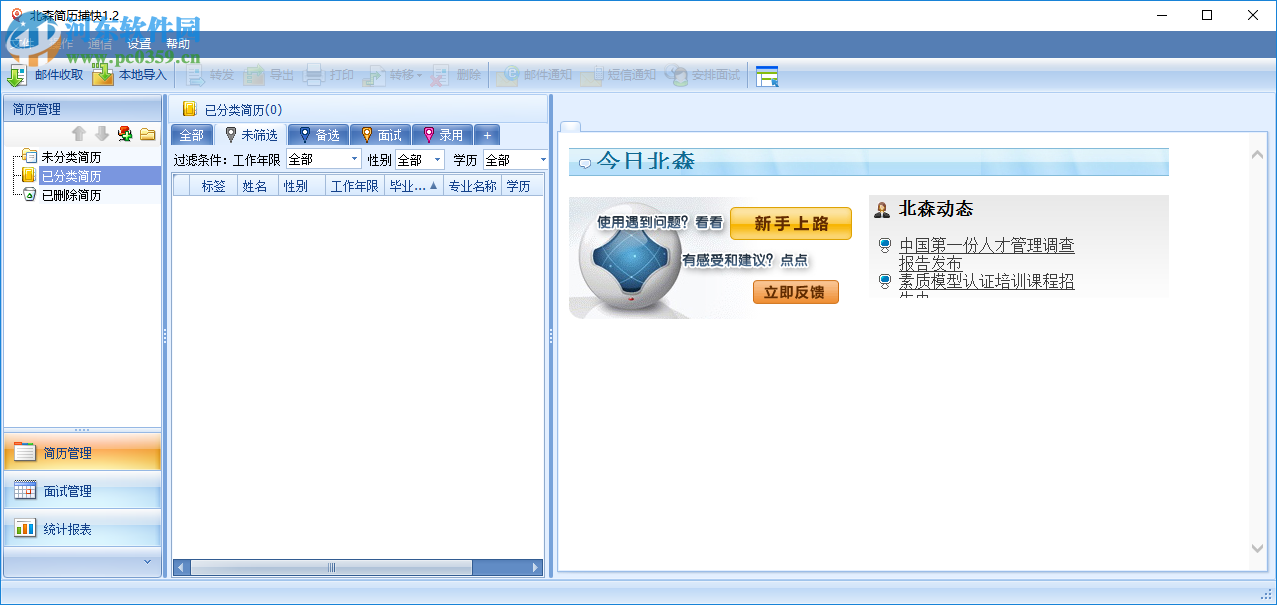
Task: Click the 简历管理 navigation icon in the sidebar
Action: click(x=24, y=452)
